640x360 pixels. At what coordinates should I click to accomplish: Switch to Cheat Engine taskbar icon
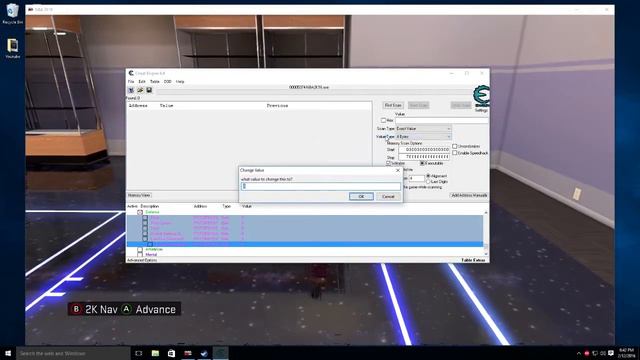coord(220,353)
